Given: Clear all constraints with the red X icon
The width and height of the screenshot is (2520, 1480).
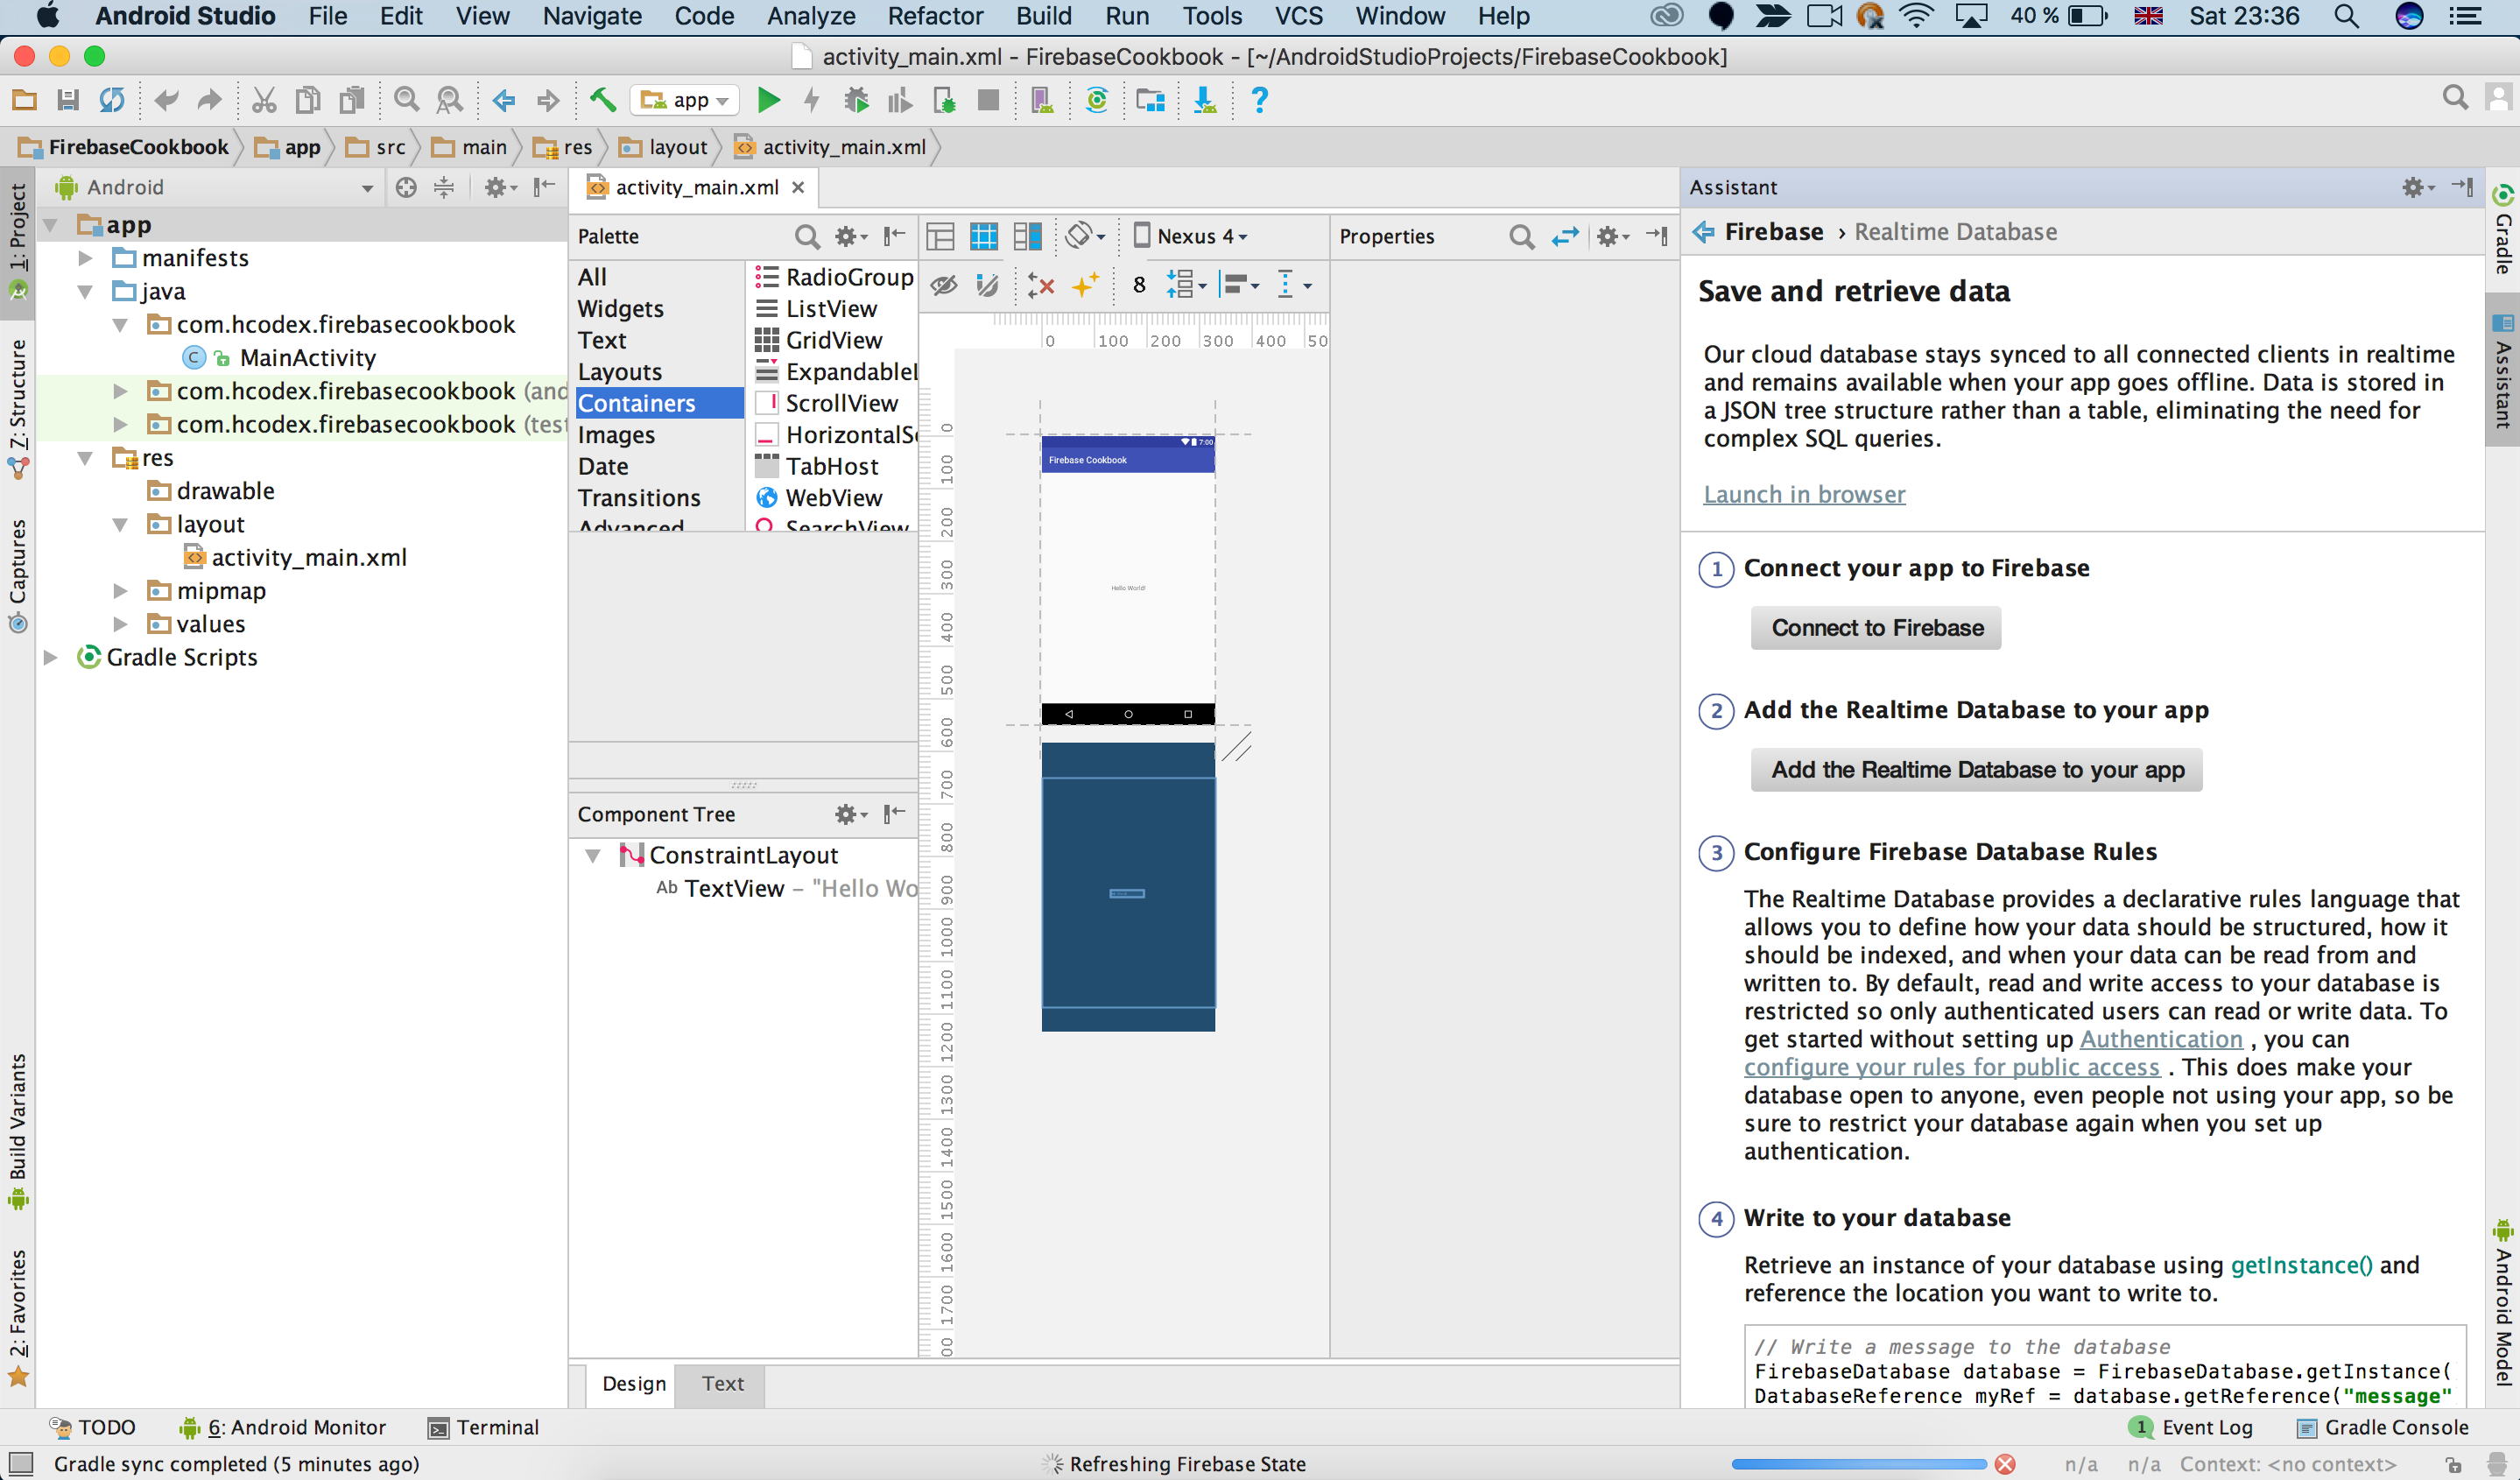Looking at the screenshot, I should (x=1041, y=286).
